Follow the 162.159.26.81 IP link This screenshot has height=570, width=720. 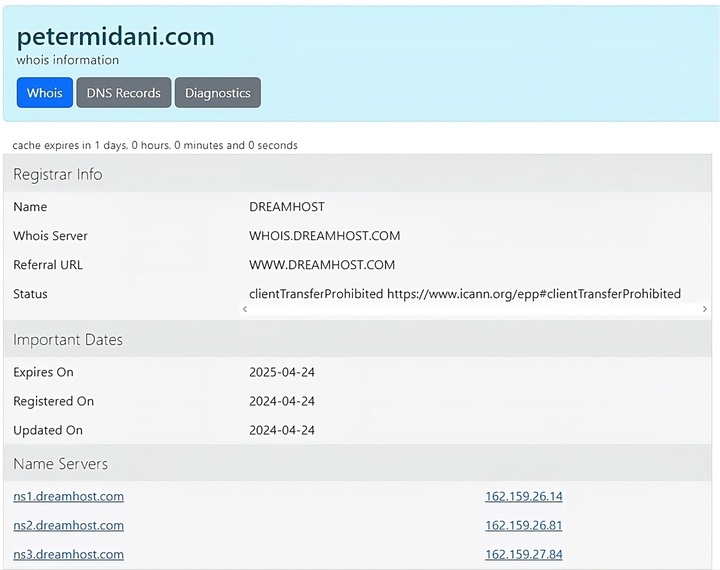point(524,525)
